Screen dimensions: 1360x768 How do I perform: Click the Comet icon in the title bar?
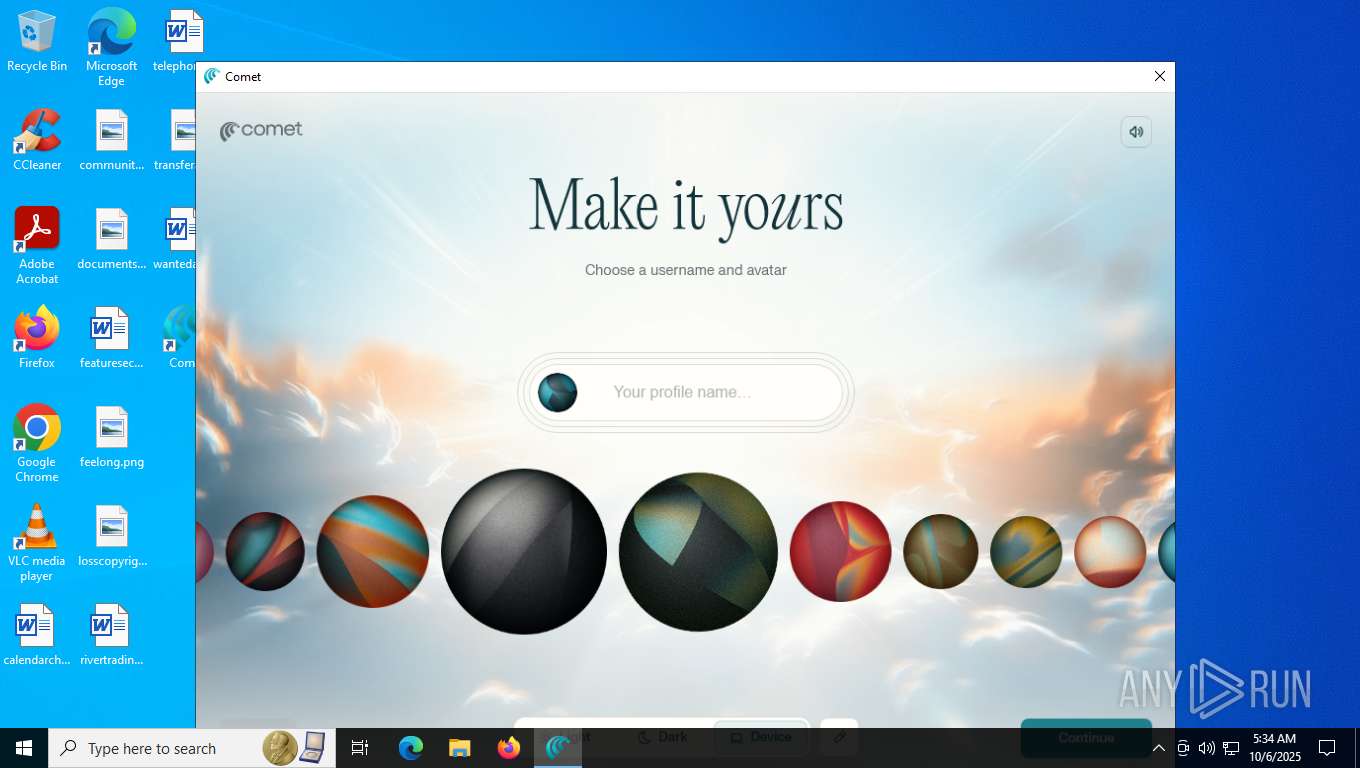(x=211, y=76)
